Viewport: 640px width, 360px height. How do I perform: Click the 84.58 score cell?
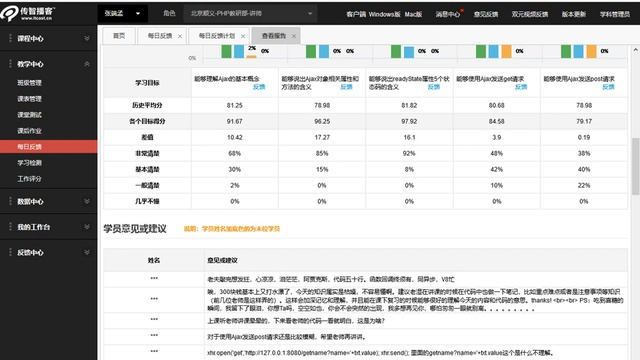pyautogui.click(x=497, y=121)
